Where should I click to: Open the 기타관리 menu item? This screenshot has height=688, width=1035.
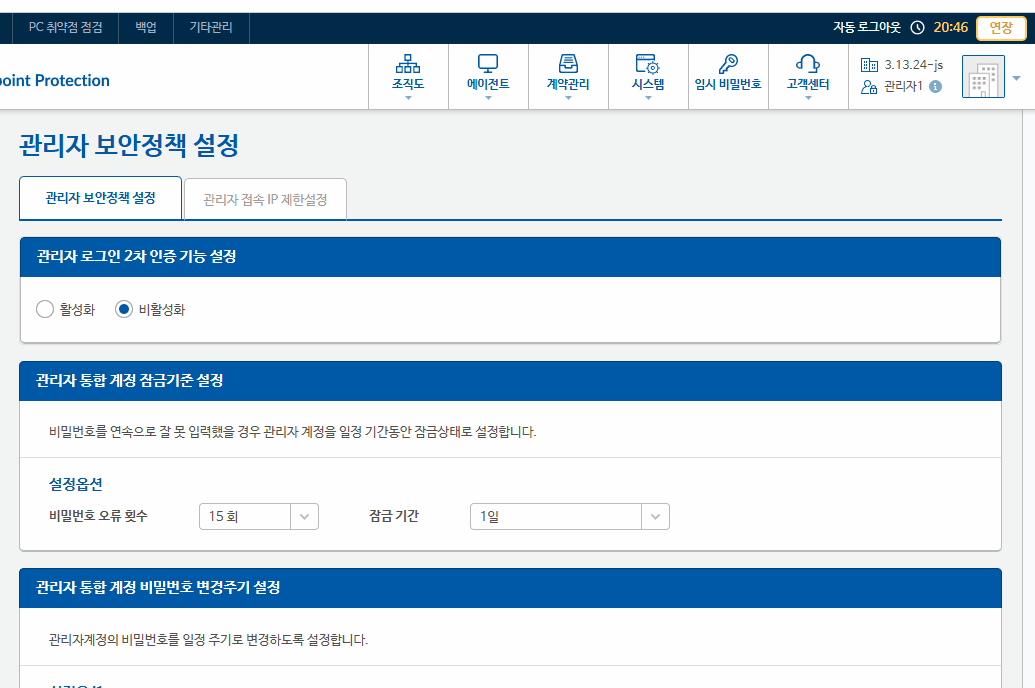pos(211,28)
